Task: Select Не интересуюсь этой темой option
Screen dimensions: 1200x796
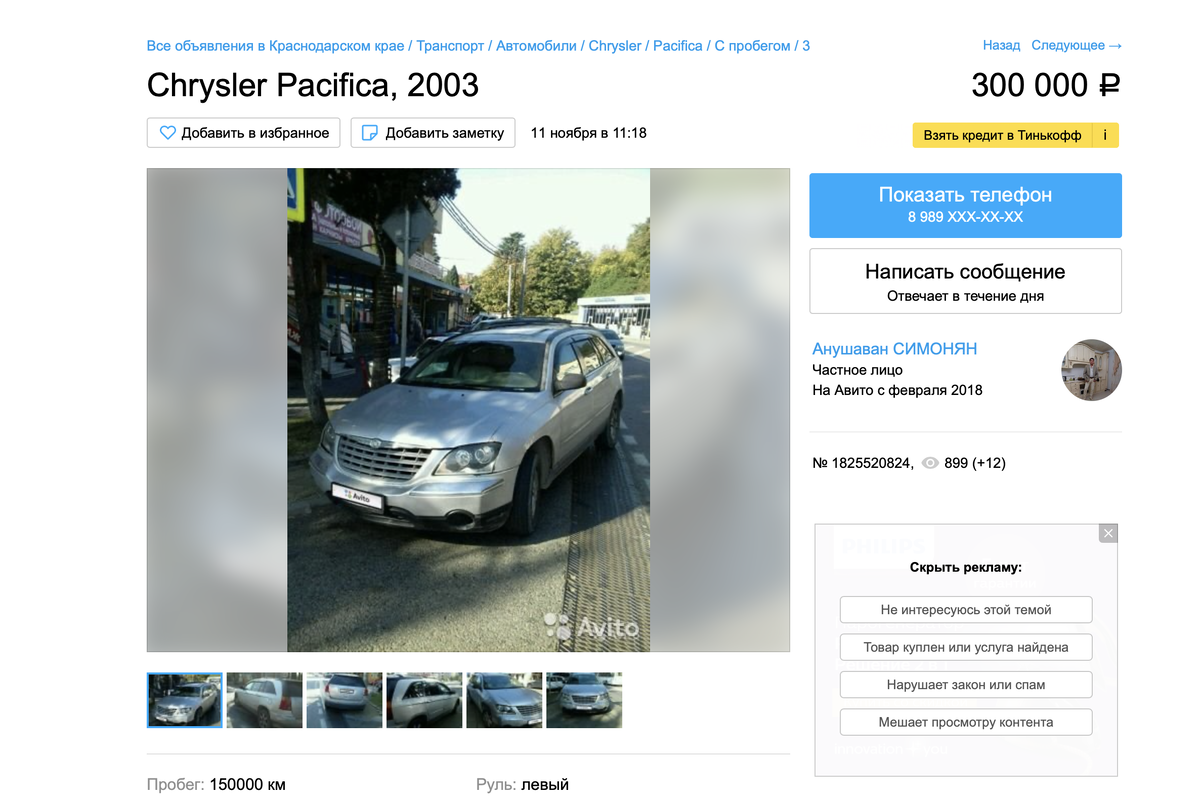Action: pyautogui.click(x=966, y=609)
